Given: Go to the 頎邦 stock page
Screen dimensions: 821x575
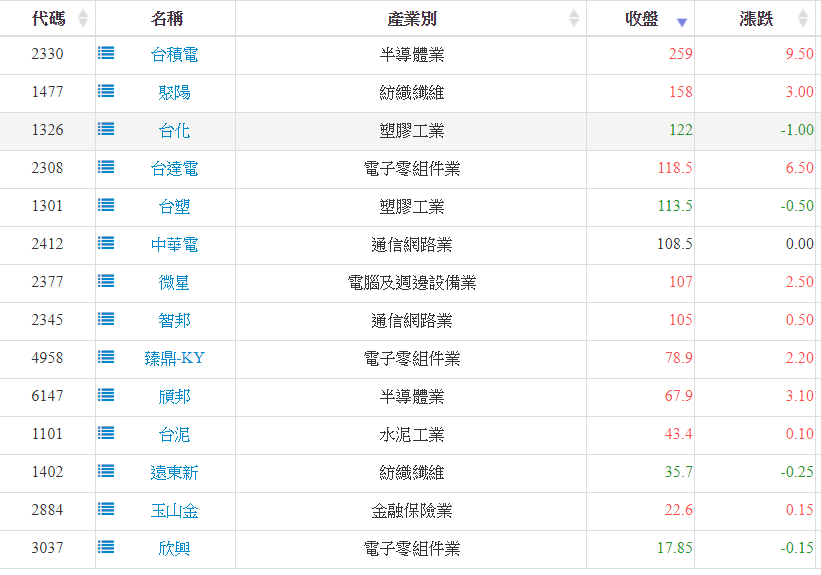Looking at the screenshot, I should pos(174,397).
